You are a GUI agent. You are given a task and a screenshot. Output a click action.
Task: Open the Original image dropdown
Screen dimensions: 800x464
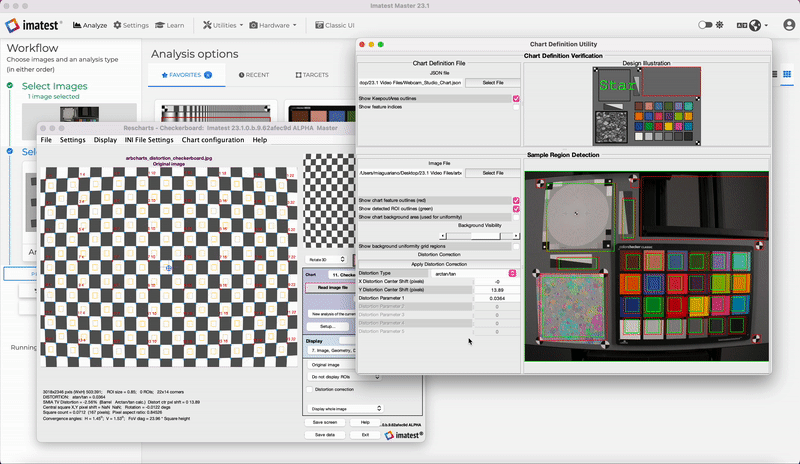click(x=332, y=365)
